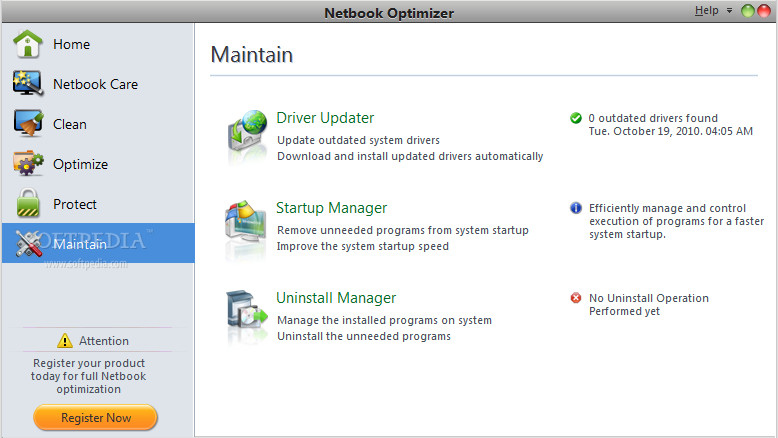Click the red X status icon

pos(576,298)
